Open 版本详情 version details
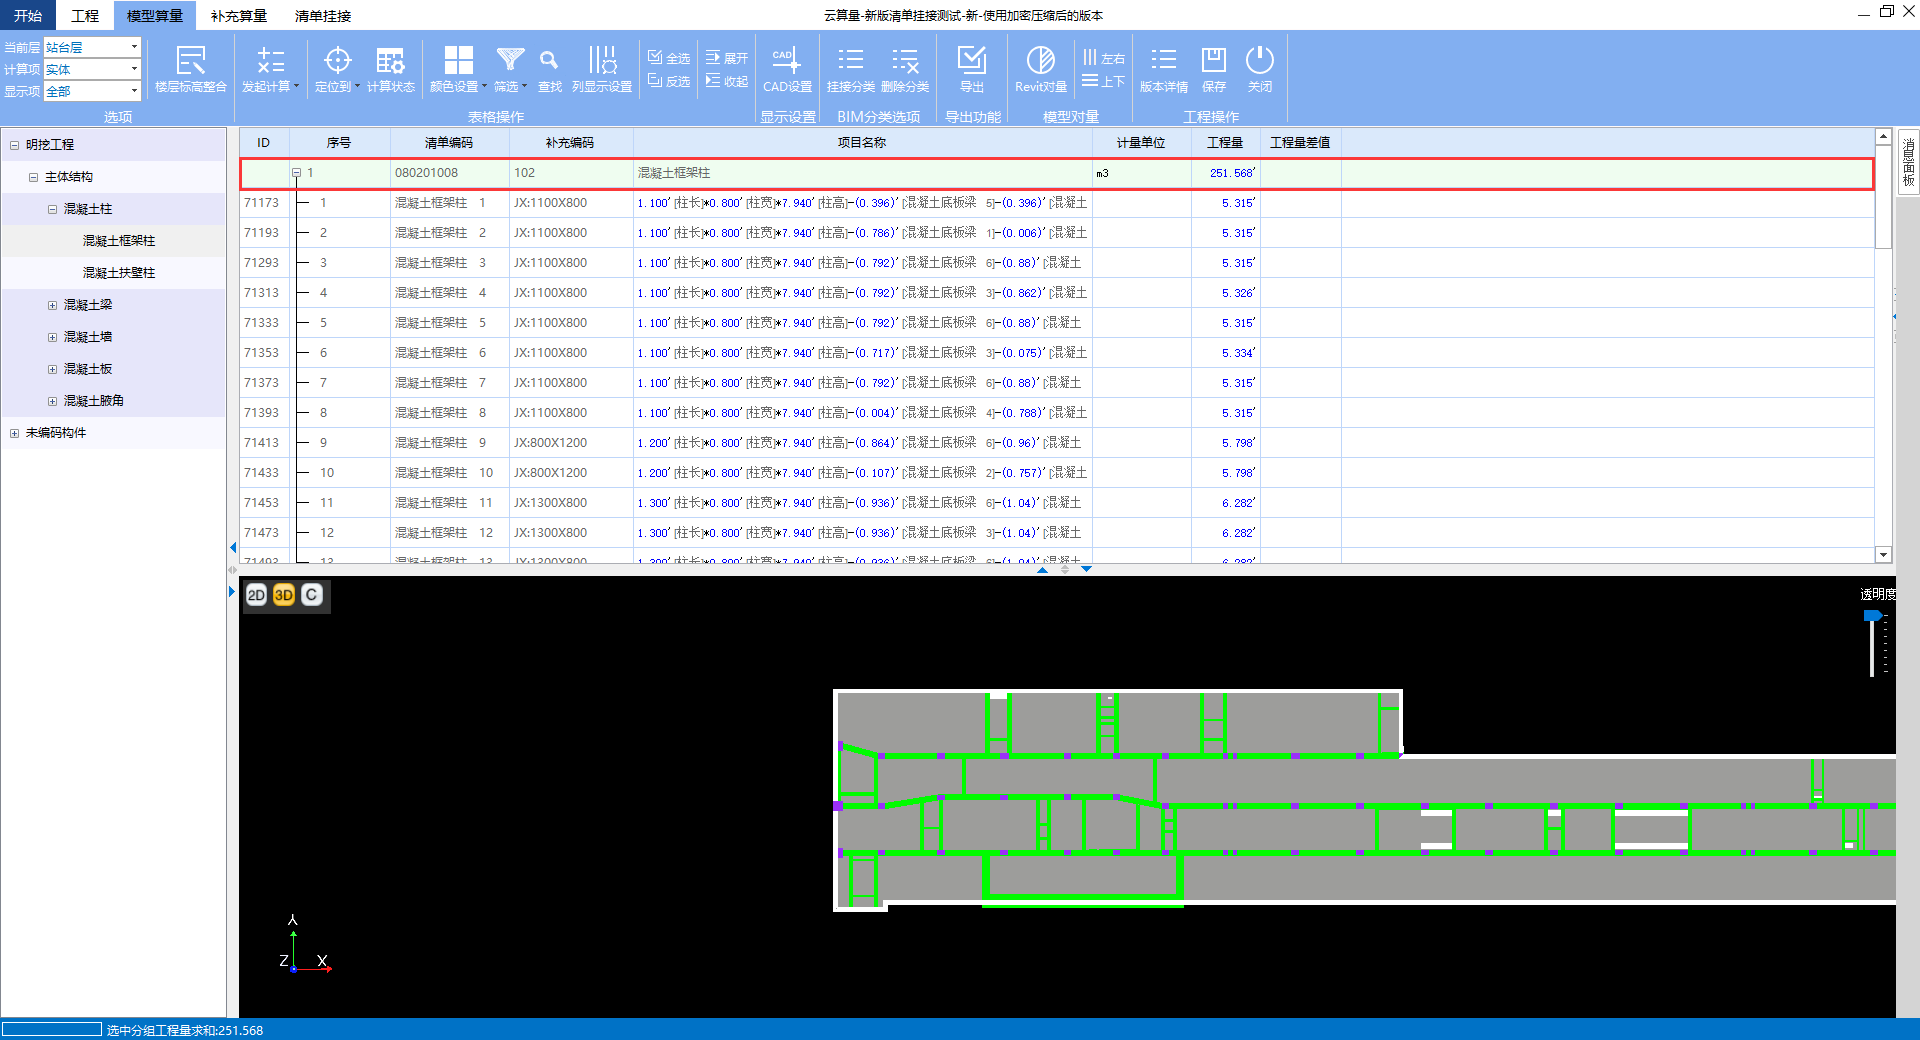This screenshot has height=1040, width=1920. [1163, 68]
